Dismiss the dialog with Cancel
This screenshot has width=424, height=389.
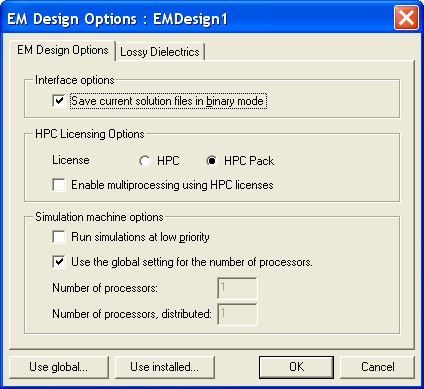pyautogui.click(x=377, y=367)
